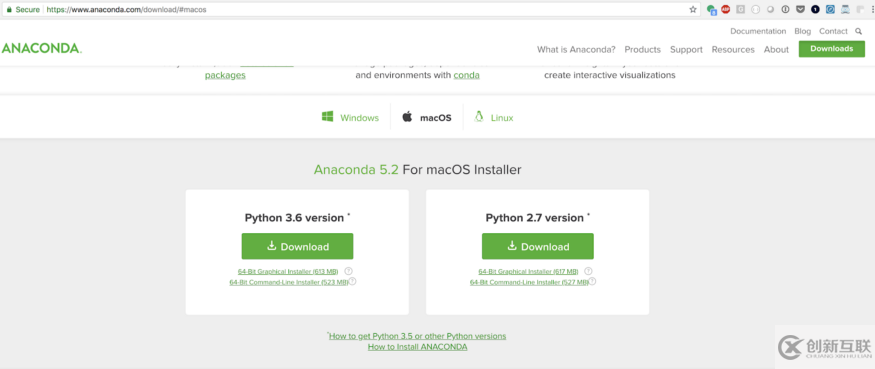Click the 'Python 3.6 version' heading
The image size is (875, 369).
click(294, 218)
